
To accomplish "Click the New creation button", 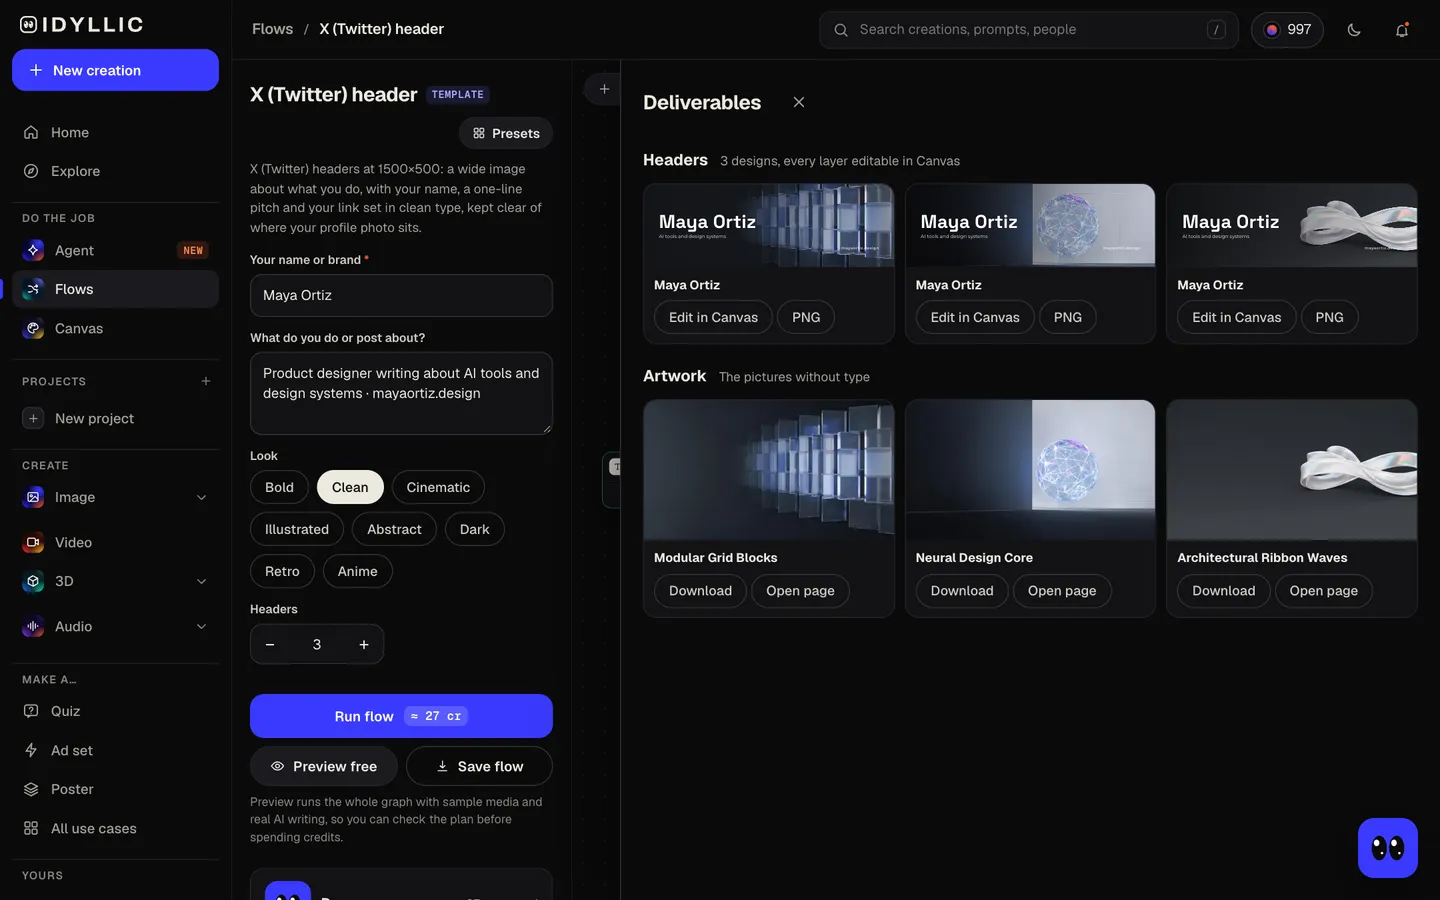I will click(x=115, y=70).
